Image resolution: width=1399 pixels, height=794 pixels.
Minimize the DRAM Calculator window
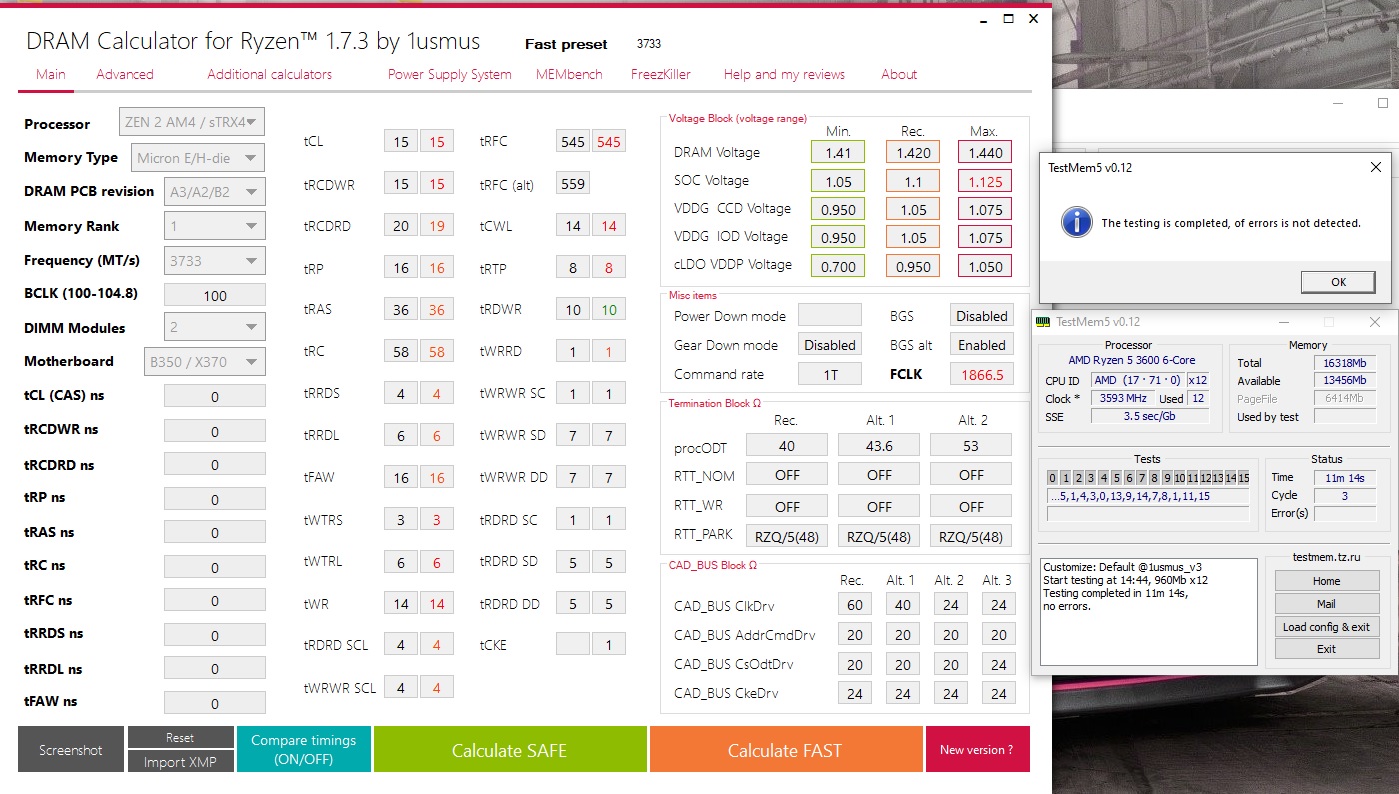tap(980, 19)
